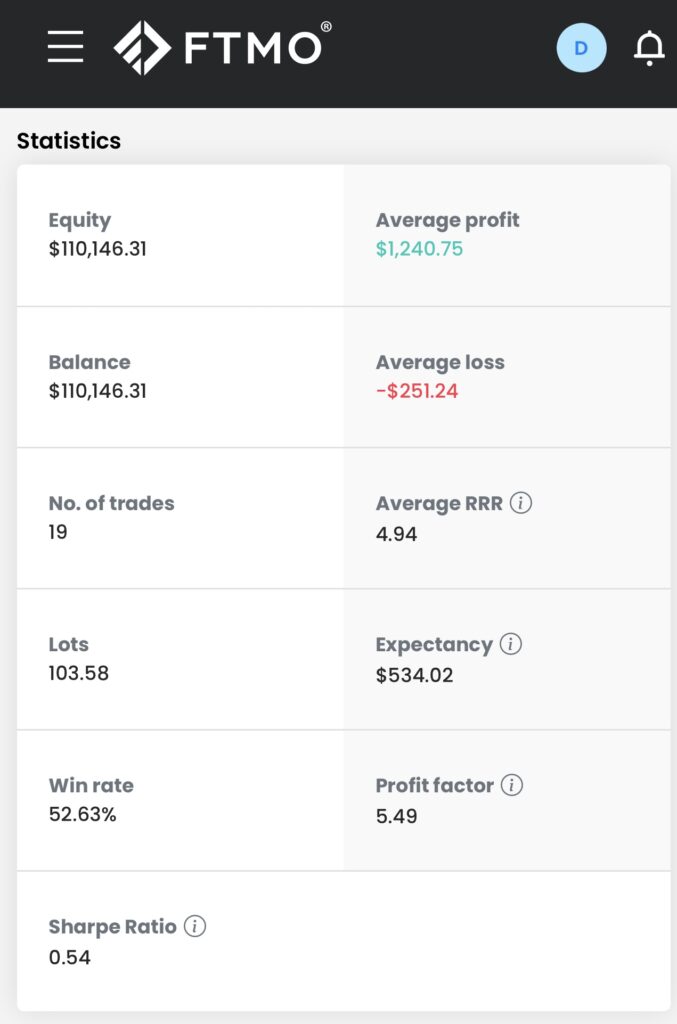Show info for Average RRR
Screen dimensions: 677x1024
tap(521, 503)
